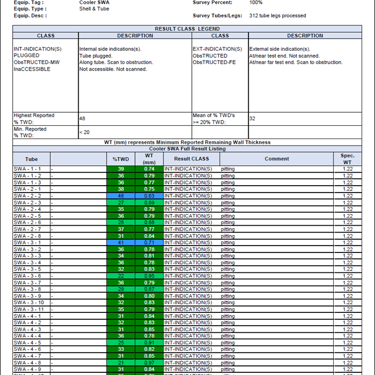Screen dimensions: 375x375
Task: Click the 'Tube' column header
Action: (32, 159)
